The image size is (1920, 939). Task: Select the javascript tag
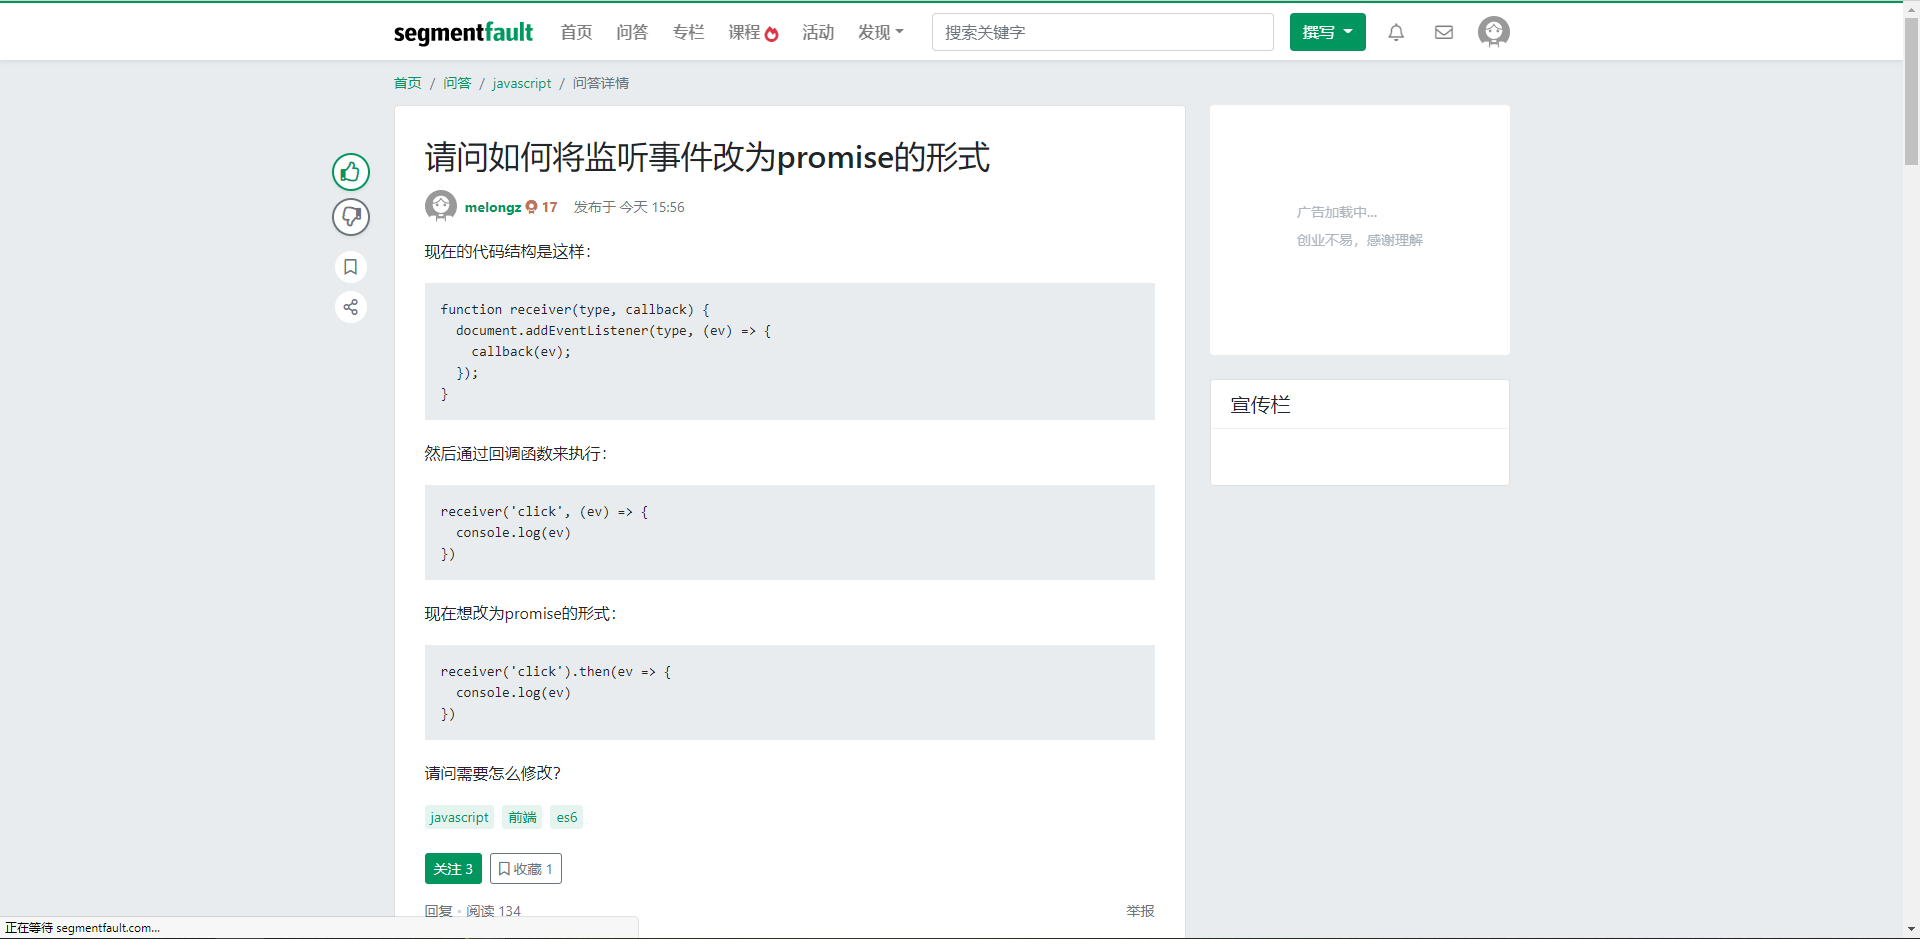tap(459, 817)
